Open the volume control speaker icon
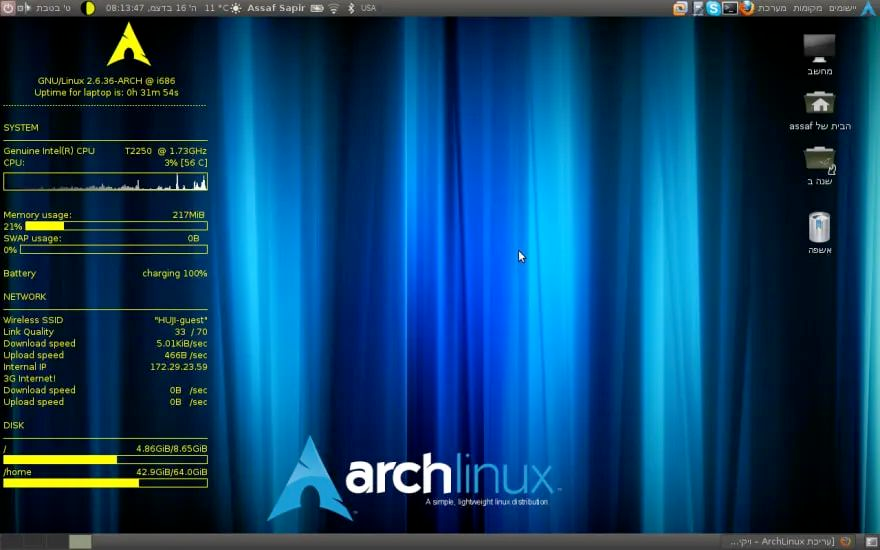 [23, 8]
